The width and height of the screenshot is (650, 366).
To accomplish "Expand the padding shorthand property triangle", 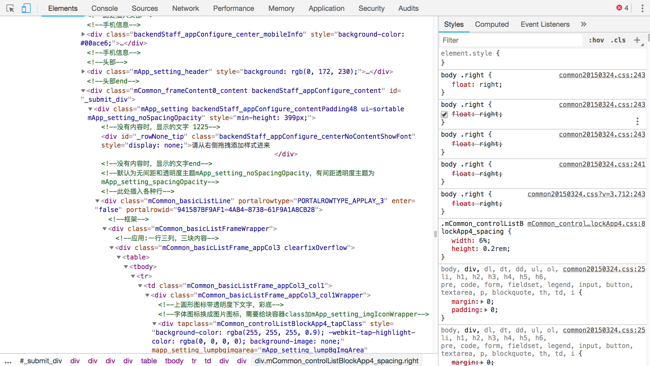I will coord(486,310).
